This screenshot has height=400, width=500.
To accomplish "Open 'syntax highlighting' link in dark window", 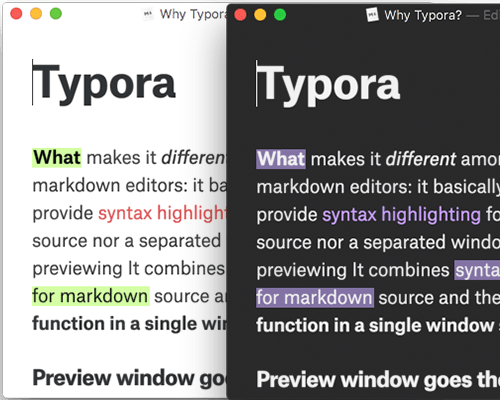I will (401, 215).
